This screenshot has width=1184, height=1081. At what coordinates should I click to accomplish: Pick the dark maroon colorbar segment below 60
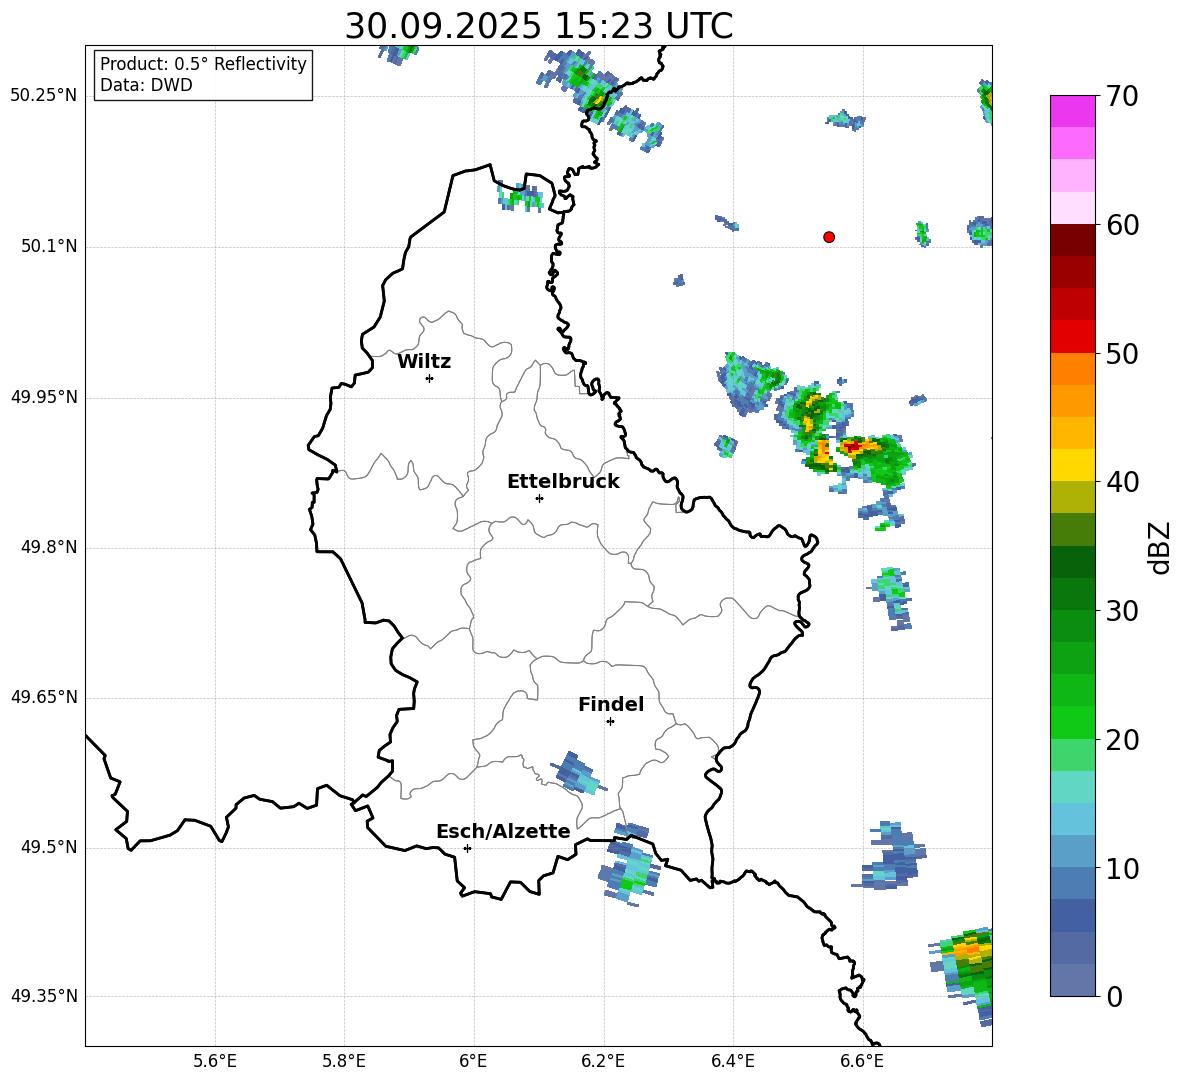pyautogui.click(x=1073, y=240)
